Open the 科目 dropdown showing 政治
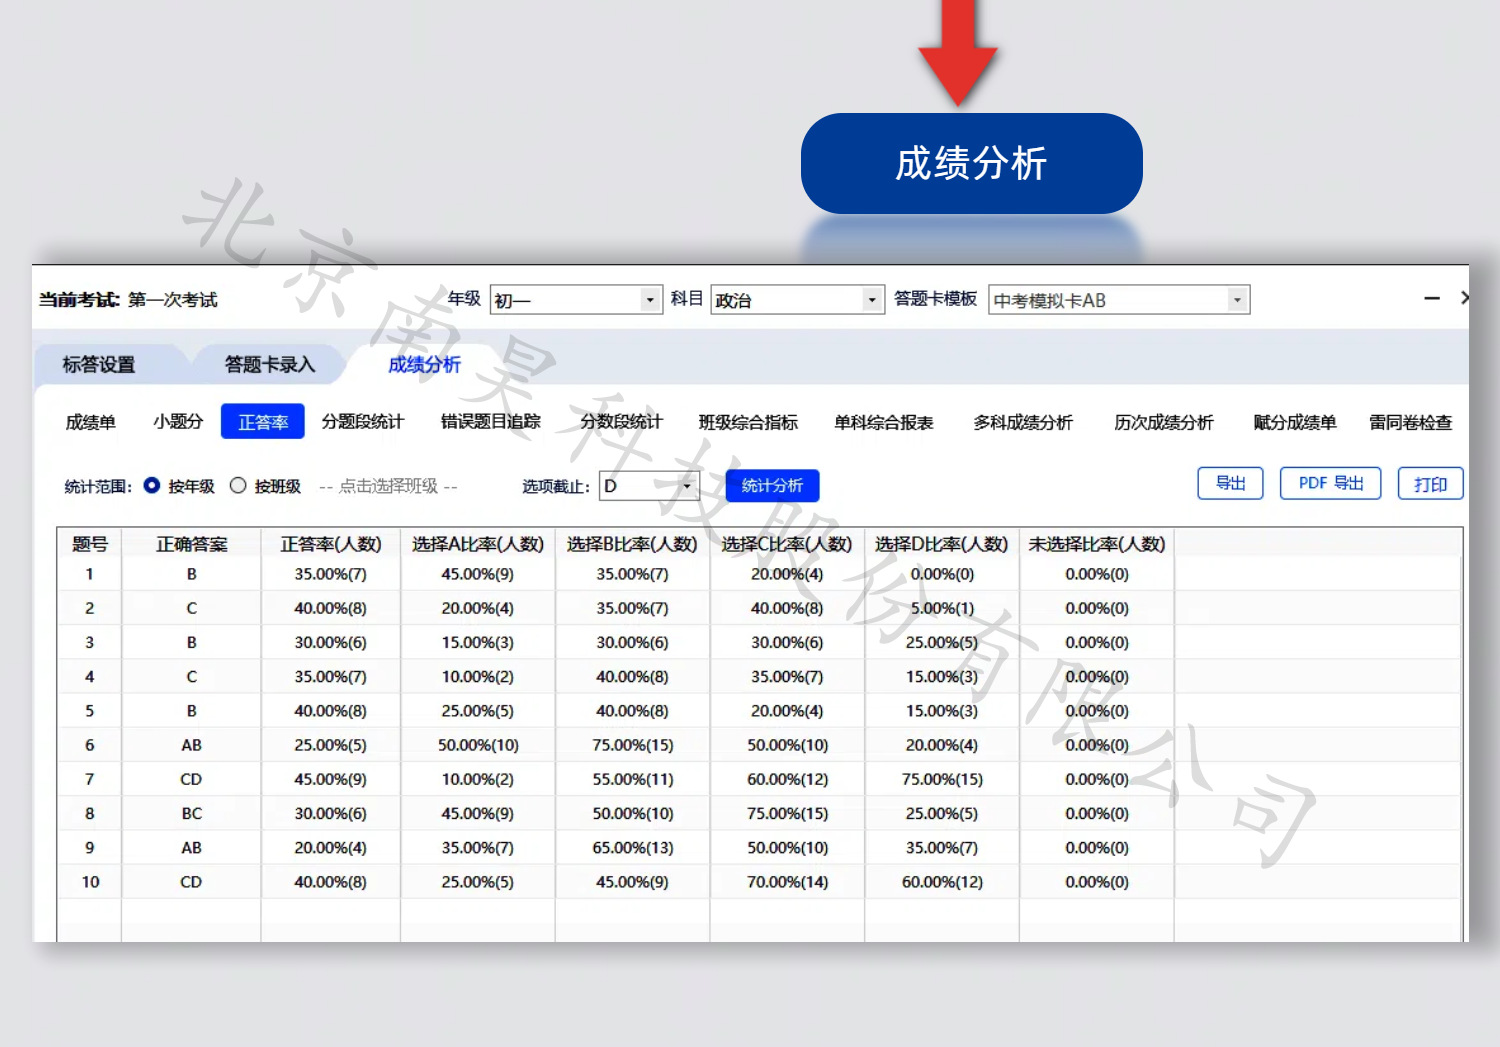This screenshot has width=1500, height=1047. pyautogui.click(x=797, y=300)
